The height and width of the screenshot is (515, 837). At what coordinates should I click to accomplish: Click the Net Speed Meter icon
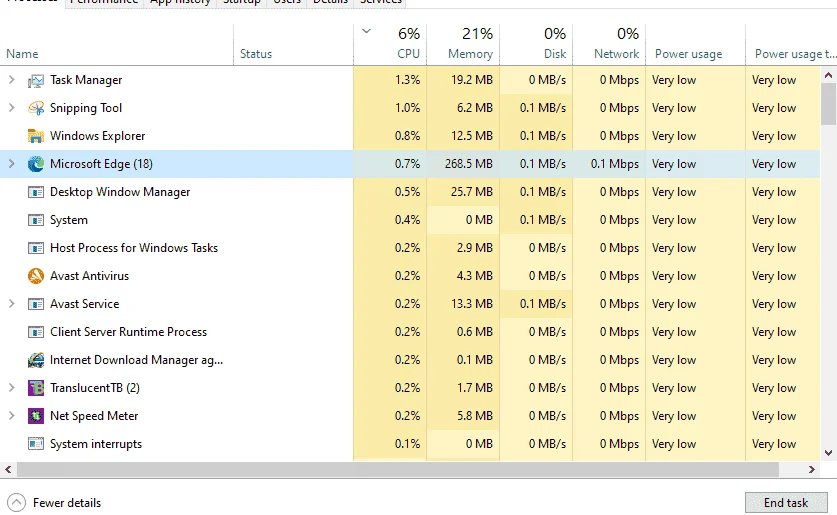tap(36, 416)
